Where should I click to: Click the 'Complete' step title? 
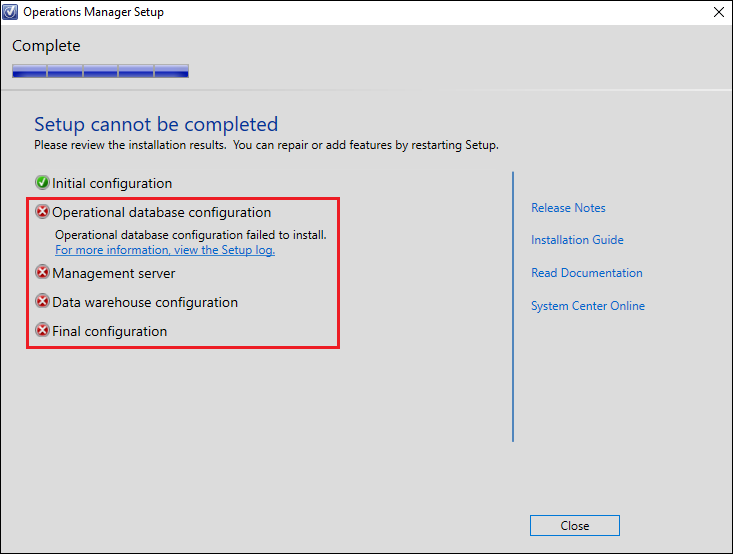46,46
